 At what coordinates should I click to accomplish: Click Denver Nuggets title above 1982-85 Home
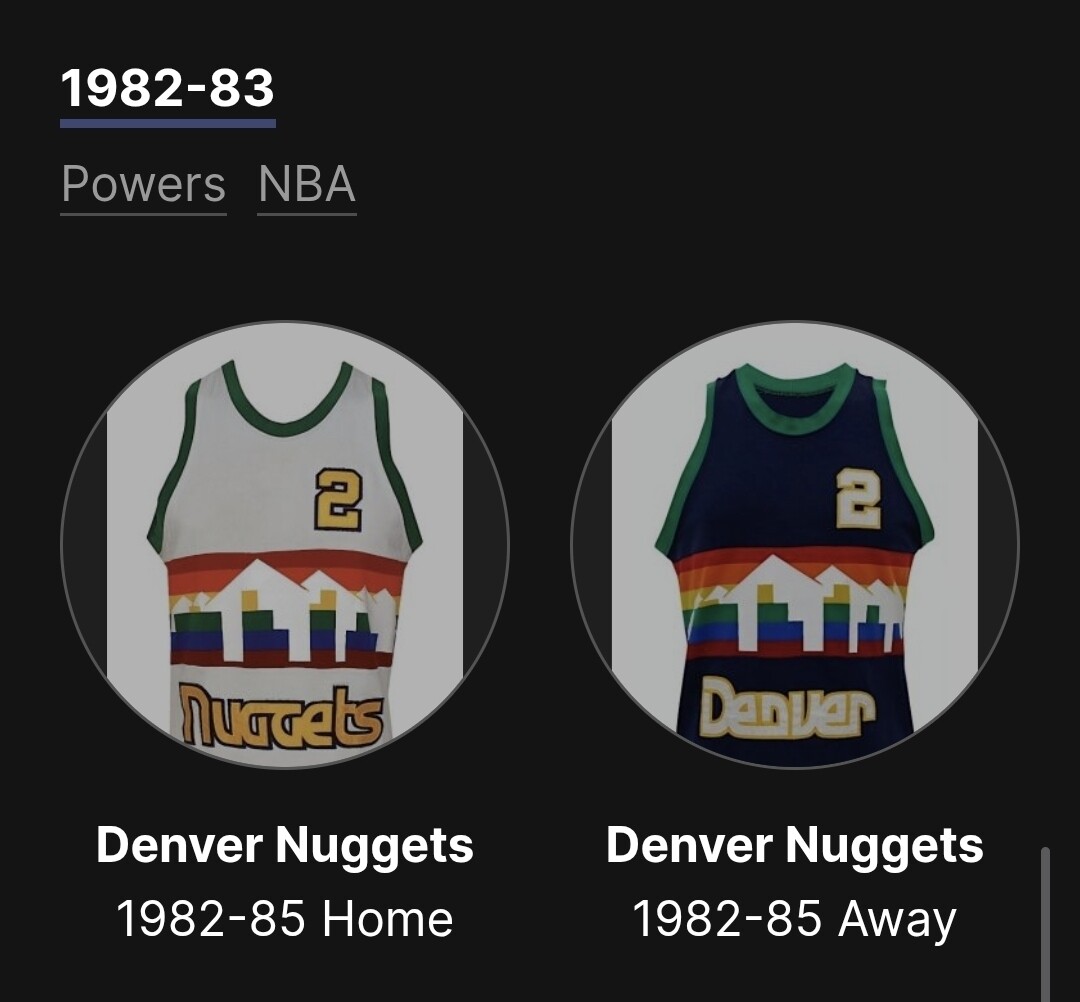(x=284, y=845)
